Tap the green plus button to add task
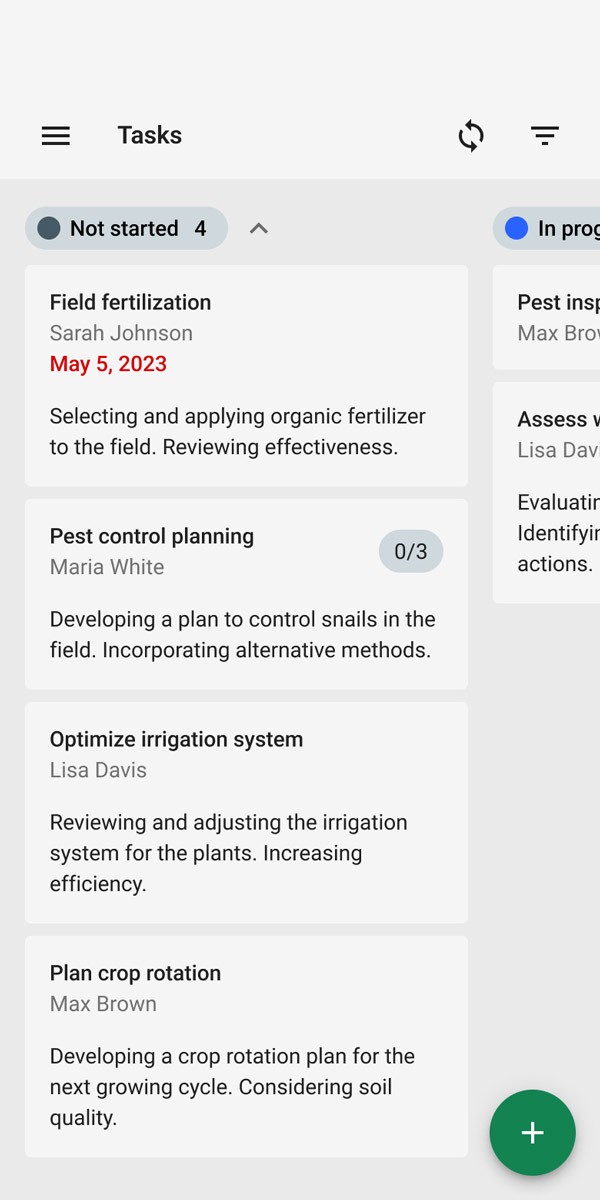Screen dimensions: 600x1200 point(532,1132)
